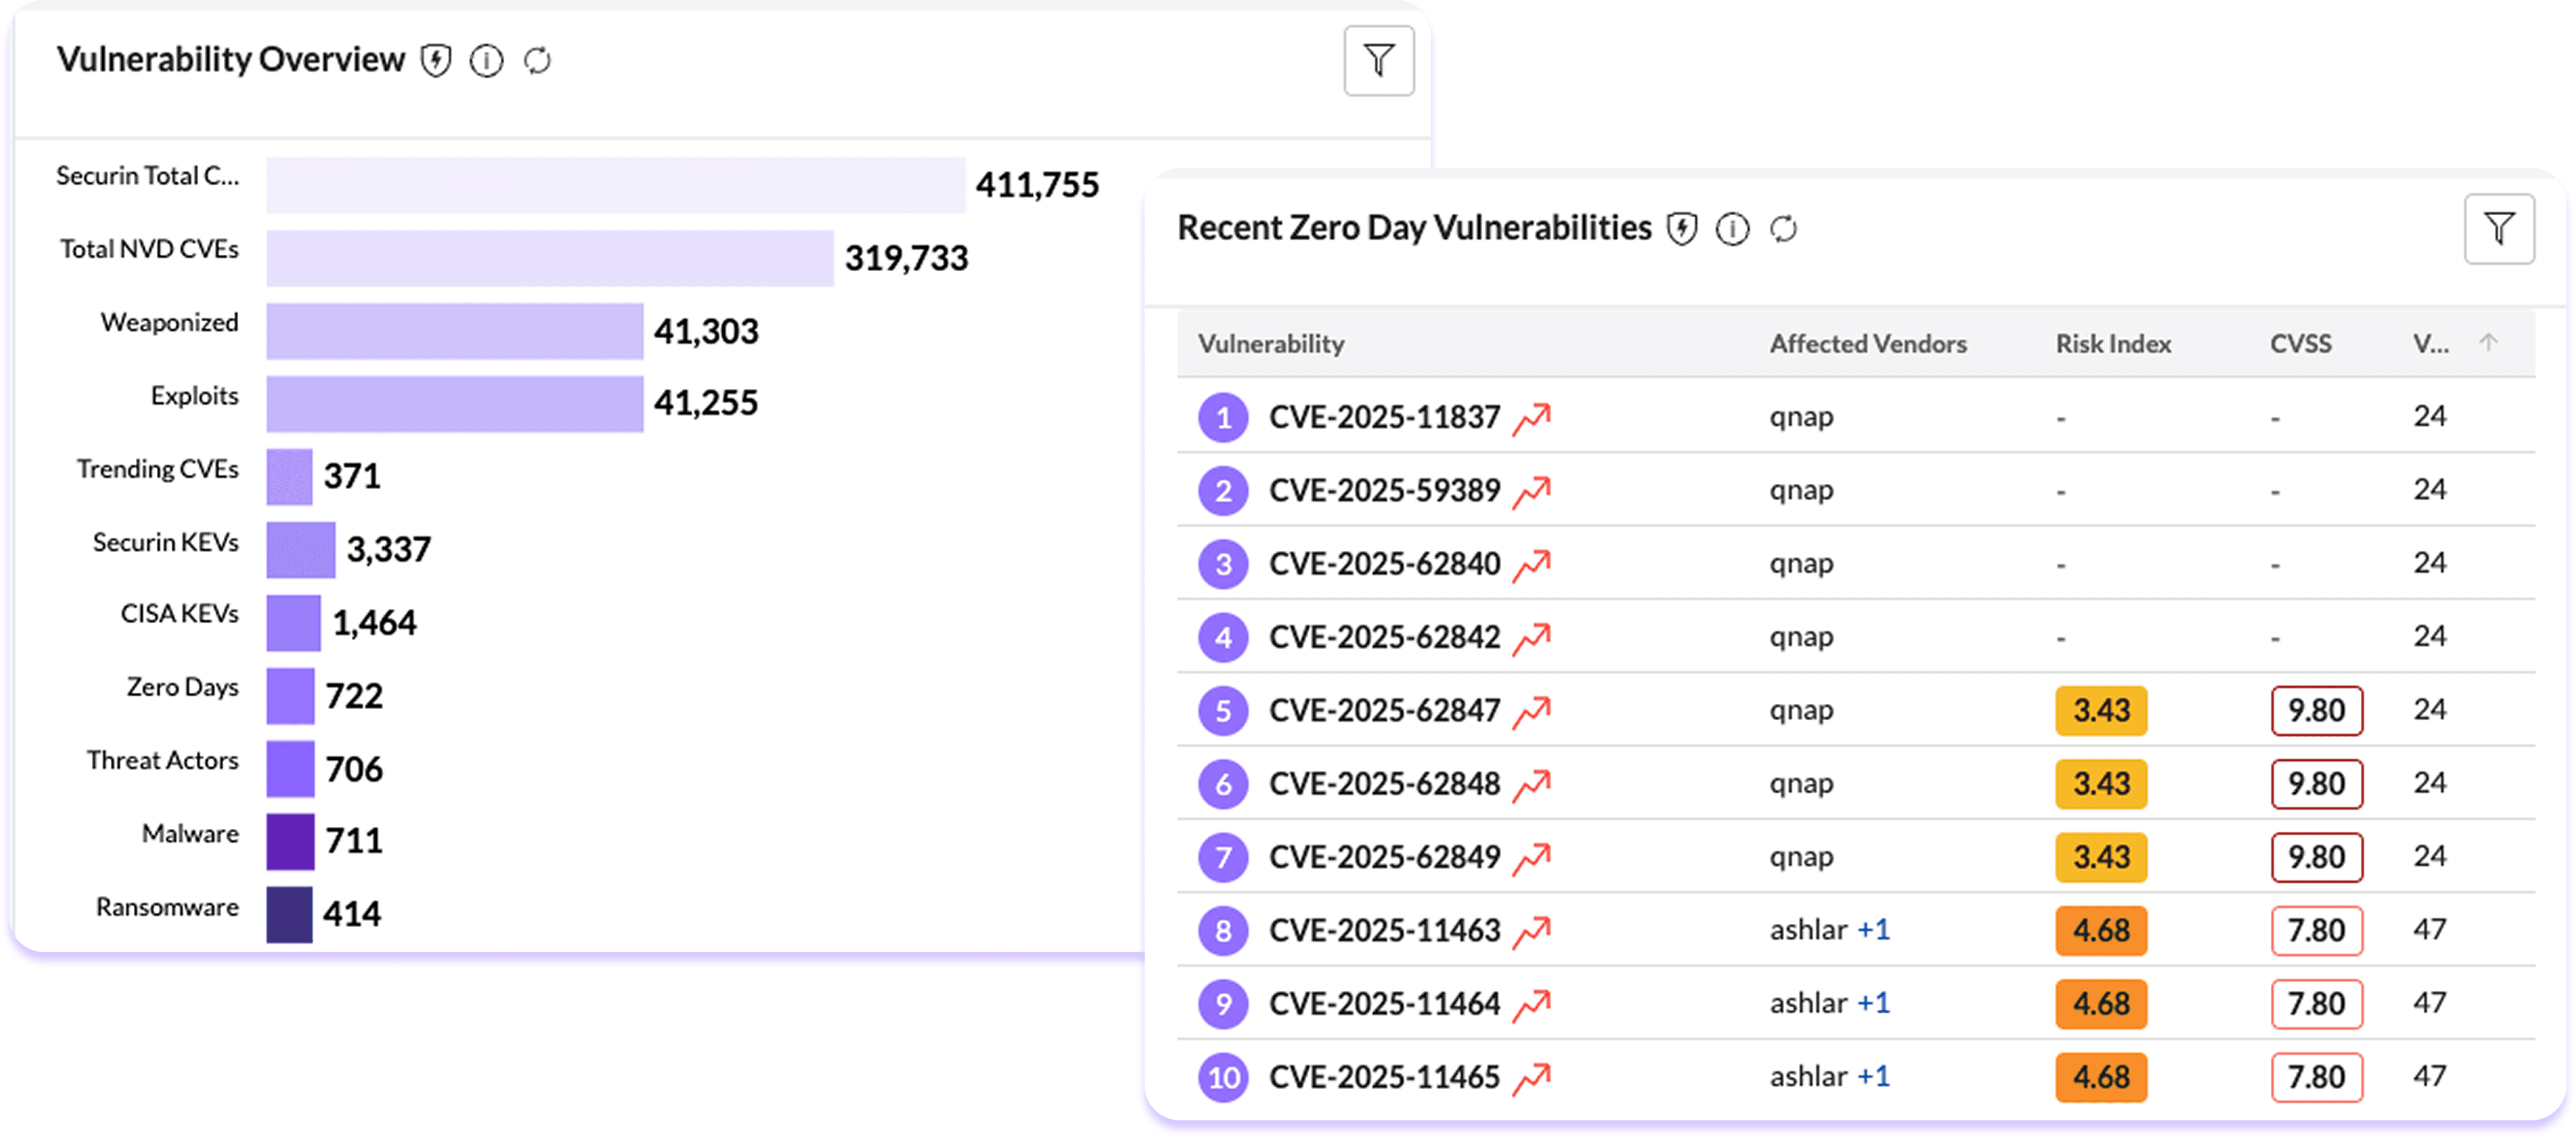Viewport: 2576px width, 1138px height.
Task: Open filter options on Vulnerability Overview panel
Action: click(1379, 60)
